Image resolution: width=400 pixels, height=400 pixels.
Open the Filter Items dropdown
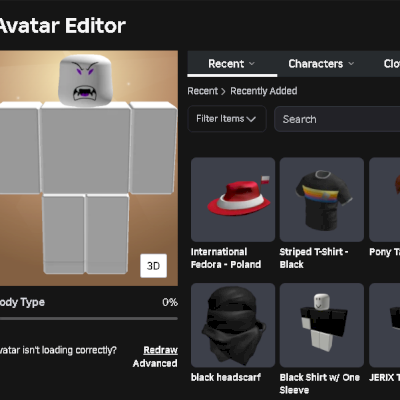(x=227, y=119)
